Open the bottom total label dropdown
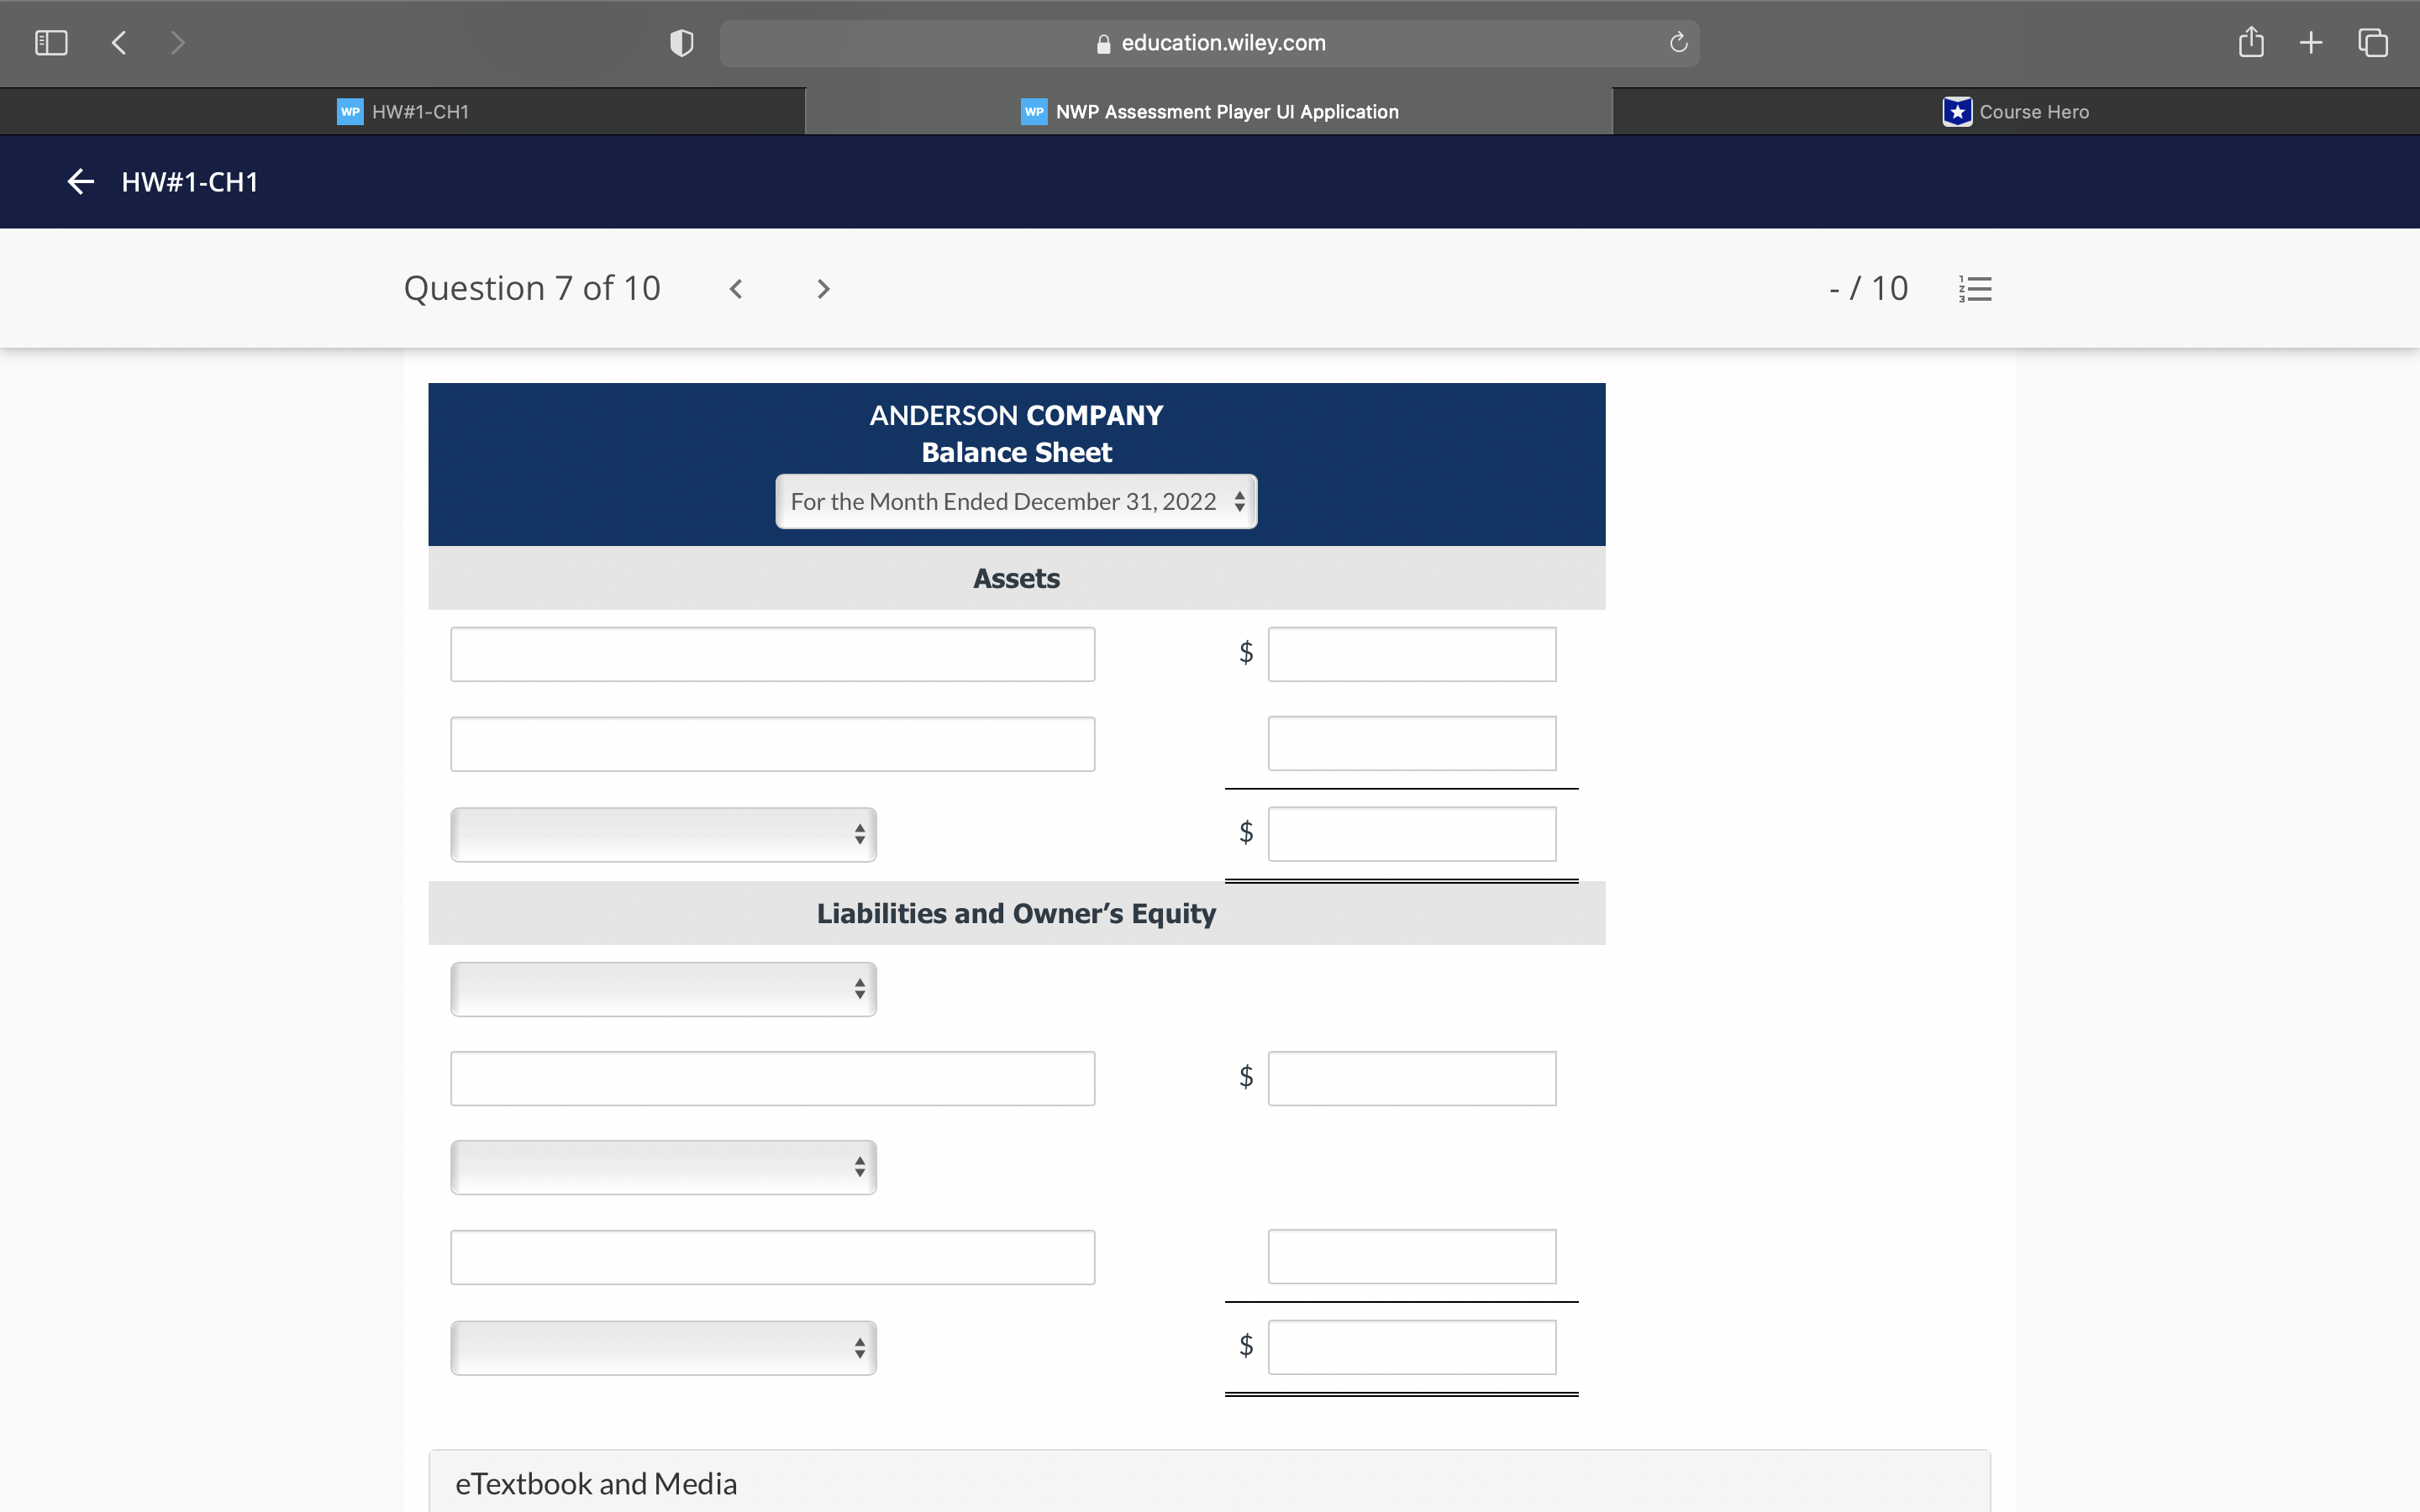Image resolution: width=2420 pixels, height=1512 pixels. point(662,1347)
